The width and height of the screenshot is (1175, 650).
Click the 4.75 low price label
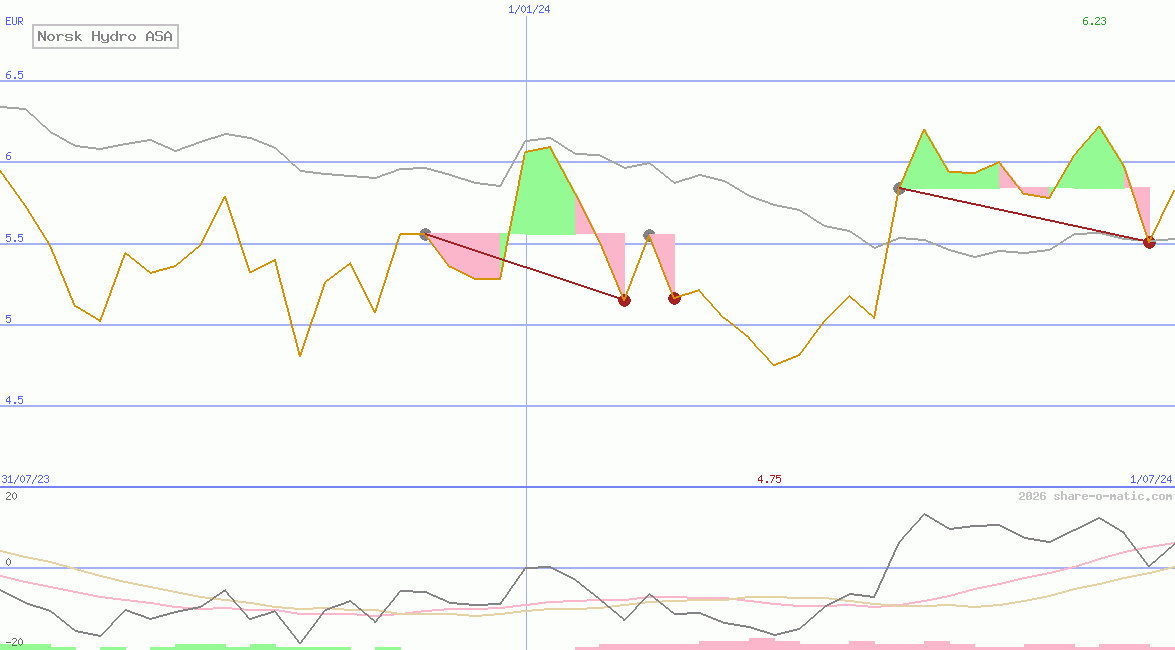click(769, 479)
